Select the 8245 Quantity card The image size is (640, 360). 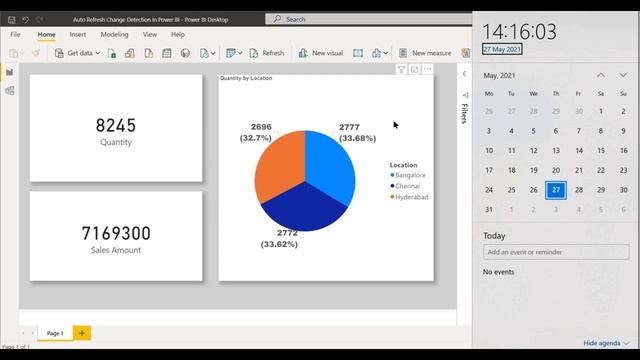click(116, 128)
